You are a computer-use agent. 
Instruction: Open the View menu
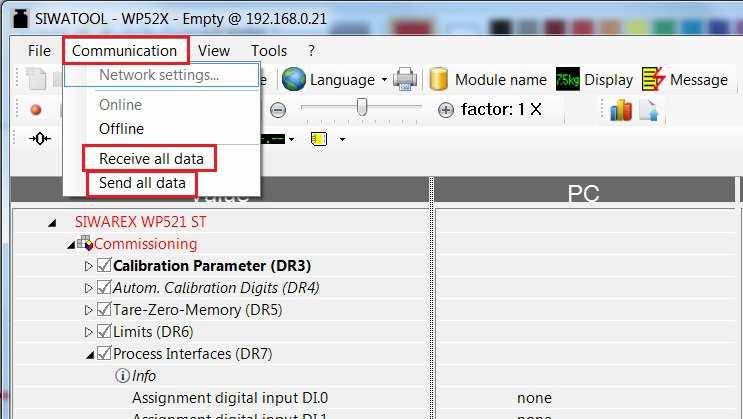214,50
